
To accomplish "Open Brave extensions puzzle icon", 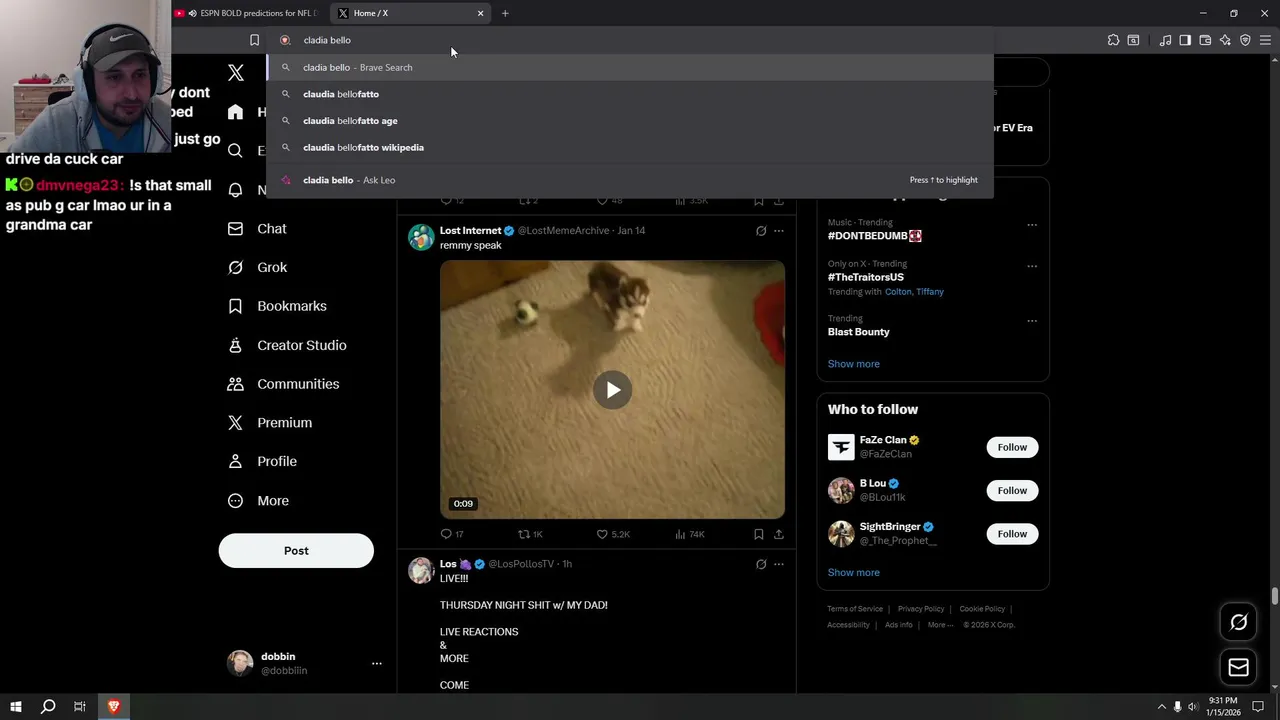I will click(x=1113, y=40).
